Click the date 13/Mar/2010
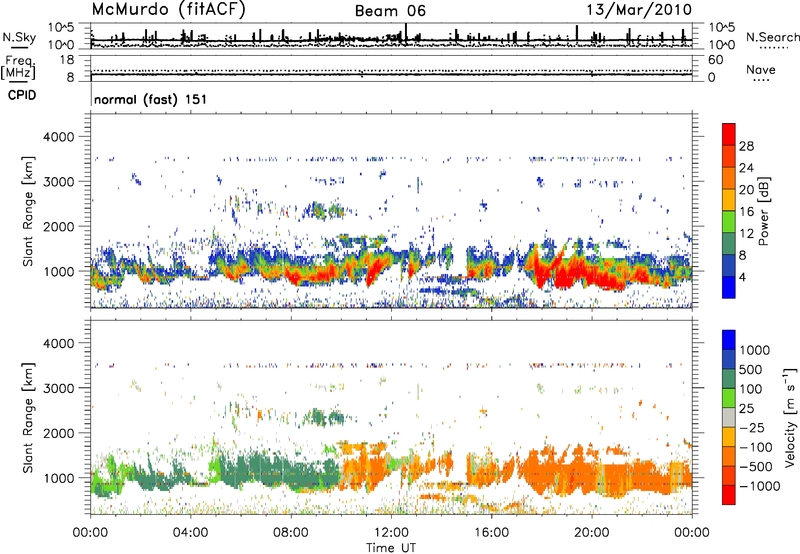This screenshot has height=554, width=800. coord(639,9)
